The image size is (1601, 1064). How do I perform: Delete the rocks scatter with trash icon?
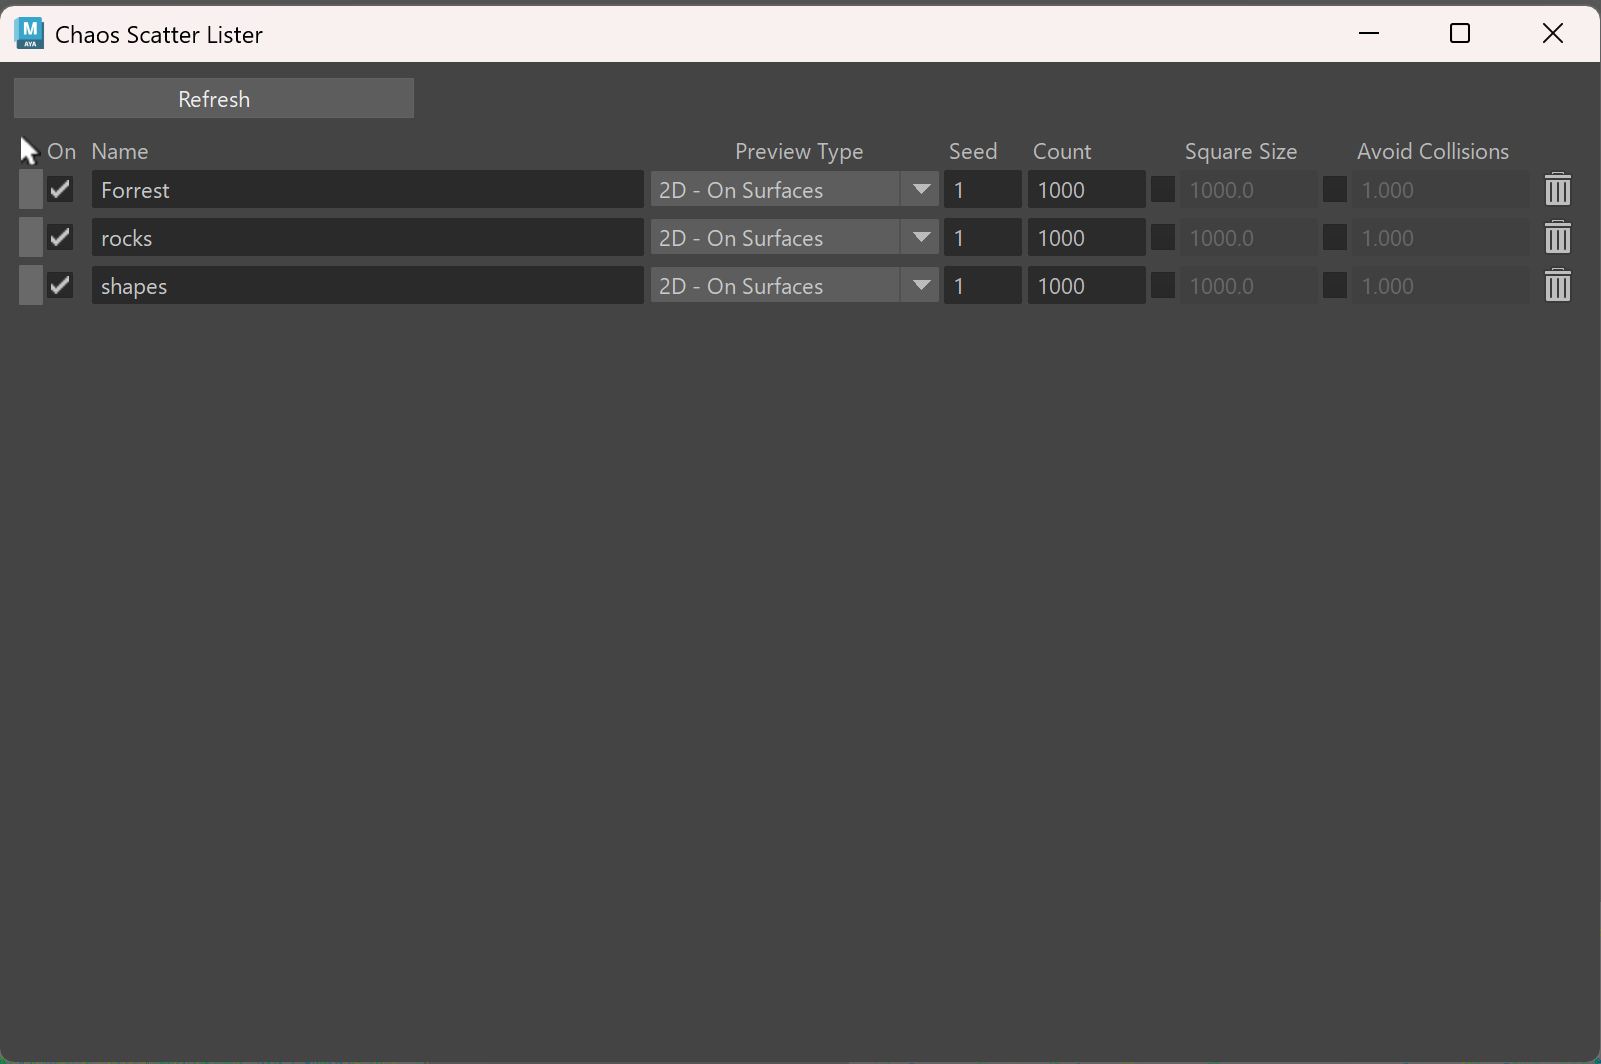pyautogui.click(x=1557, y=238)
